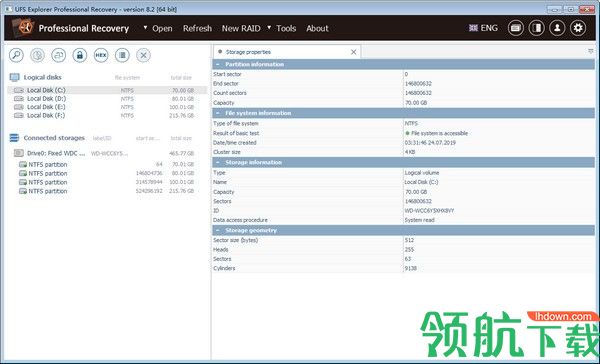Image resolution: width=600 pixels, height=364 pixels.
Task: Open settings via the gear icon
Action: click(x=578, y=28)
